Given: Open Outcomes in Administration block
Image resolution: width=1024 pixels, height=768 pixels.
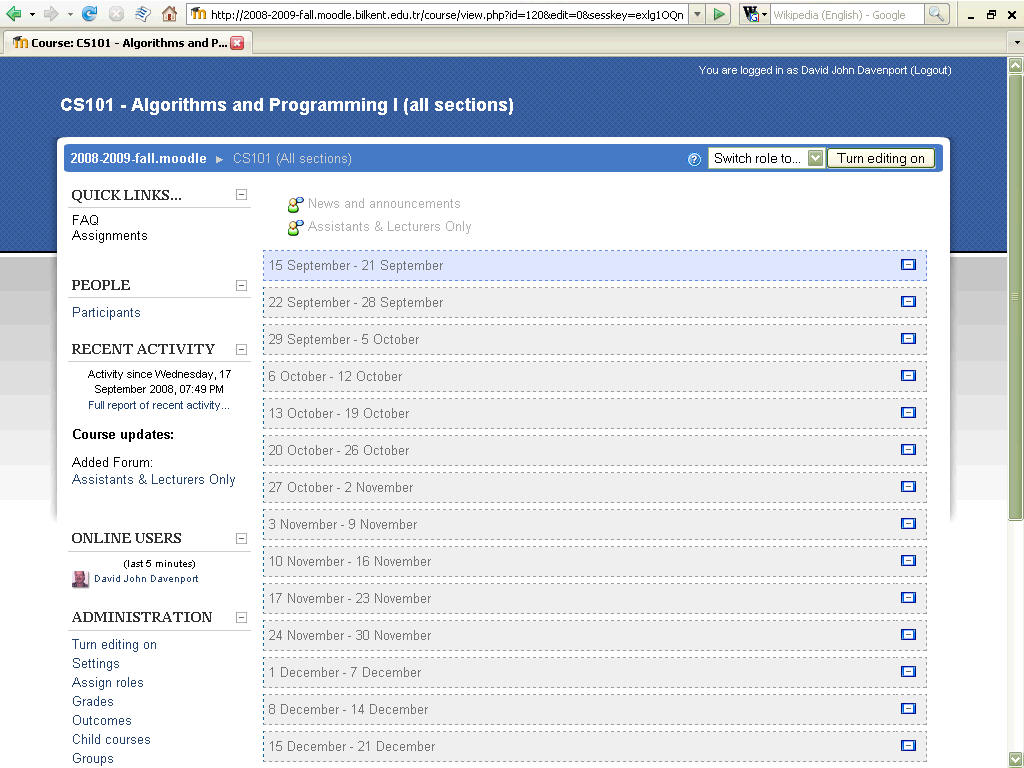Looking at the screenshot, I should click(x=102, y=720).
